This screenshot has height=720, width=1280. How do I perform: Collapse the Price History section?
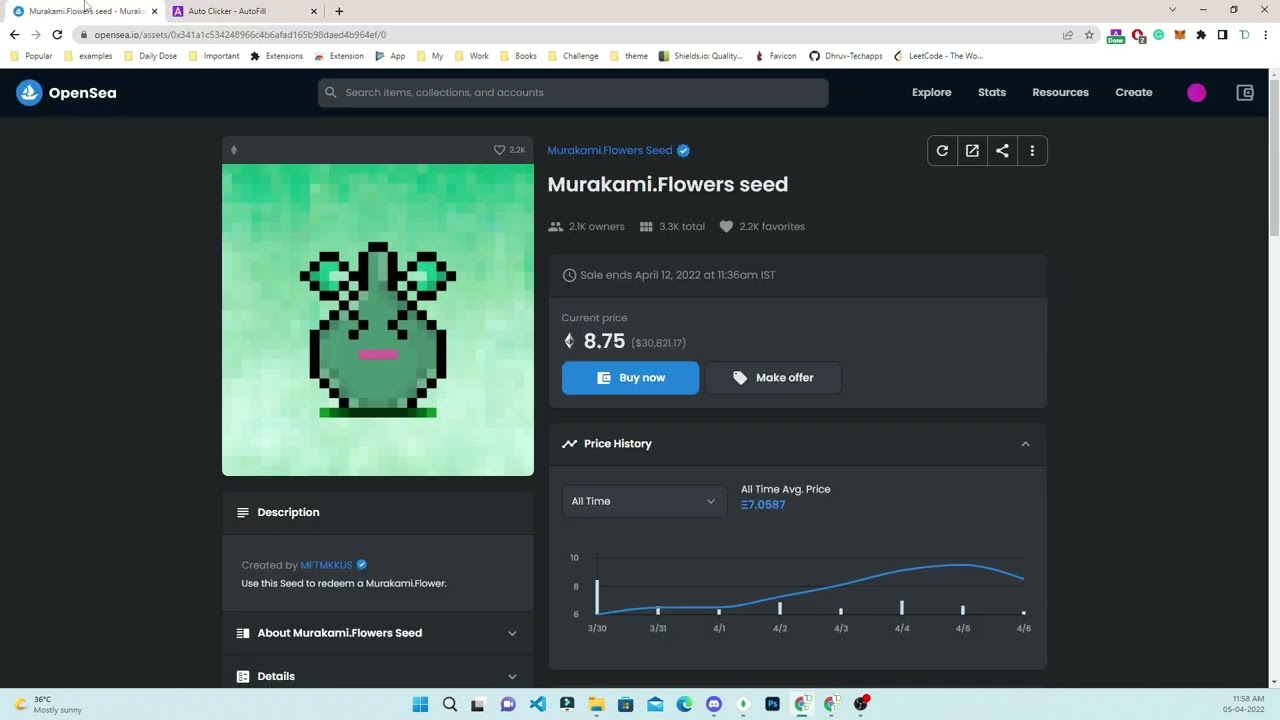(1025, 444)
